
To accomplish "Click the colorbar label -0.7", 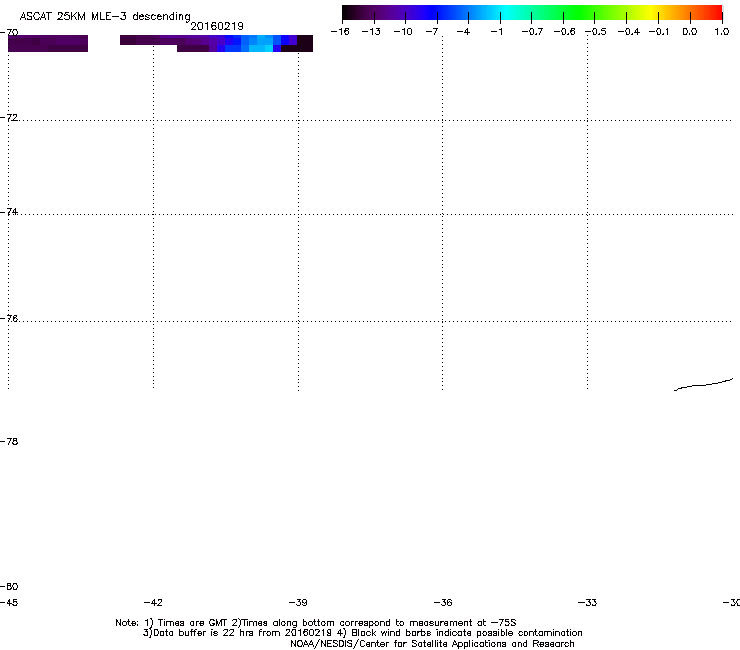I will point(532,32).
